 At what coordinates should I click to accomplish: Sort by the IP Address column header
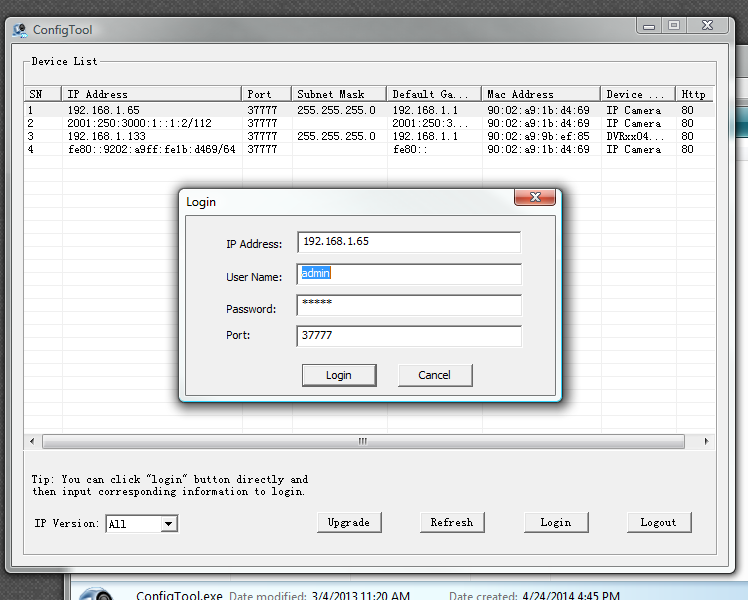click(x=150, y=94)
